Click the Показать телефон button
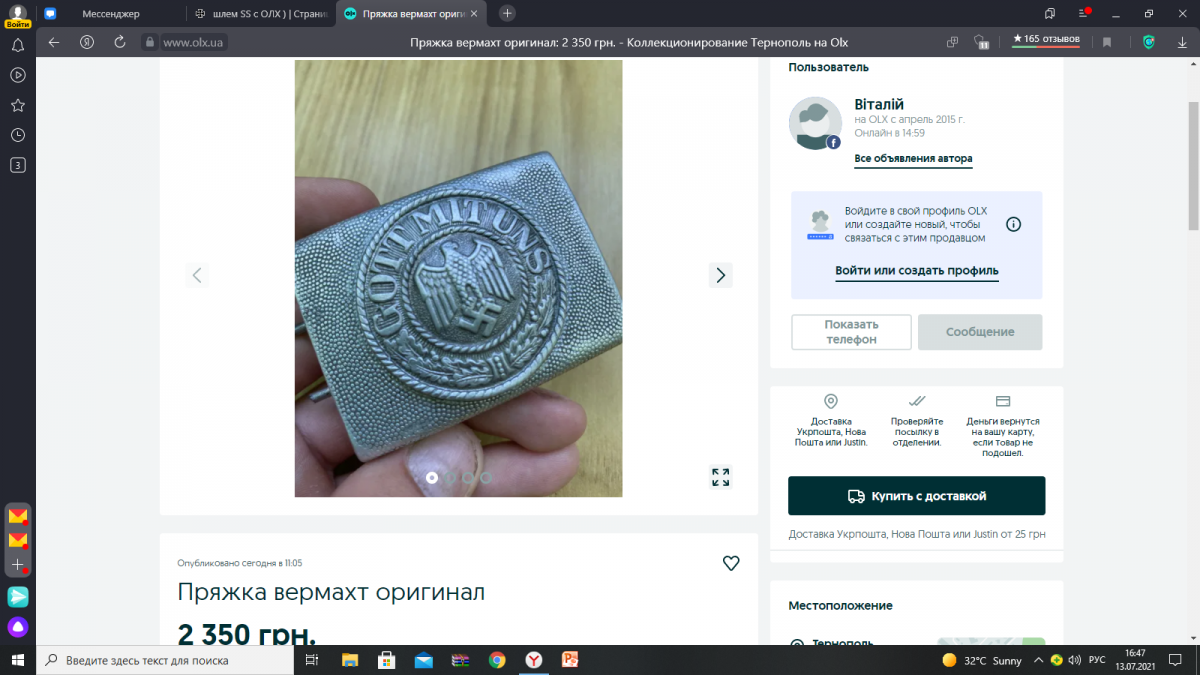 [851, 332]
